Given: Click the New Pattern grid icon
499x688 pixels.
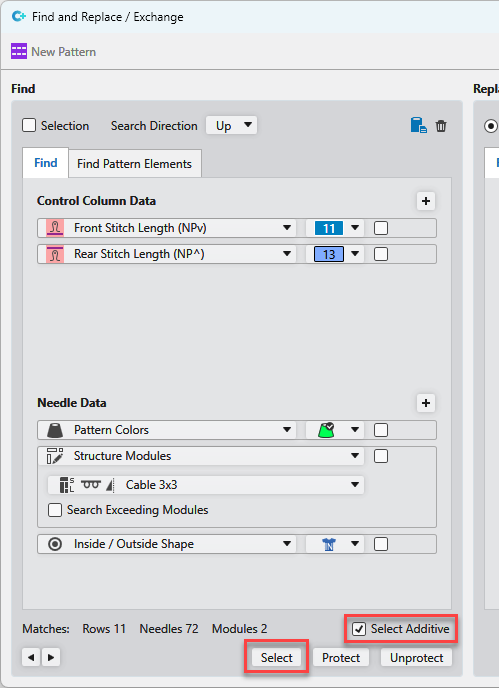Looking at the screenshot, I should [19, 51].
